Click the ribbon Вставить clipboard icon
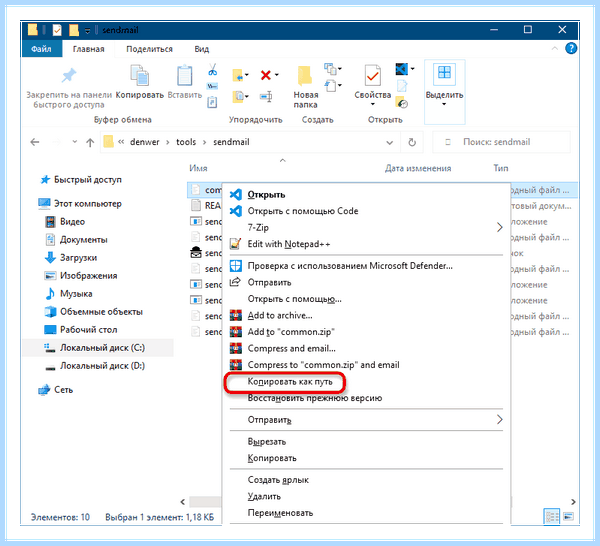The height and width of the screenshot is (546, 600). tap(184, 75)
